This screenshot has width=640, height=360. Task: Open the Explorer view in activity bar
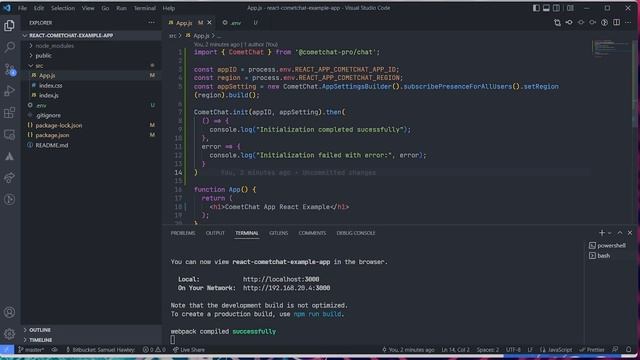point(9,26)
